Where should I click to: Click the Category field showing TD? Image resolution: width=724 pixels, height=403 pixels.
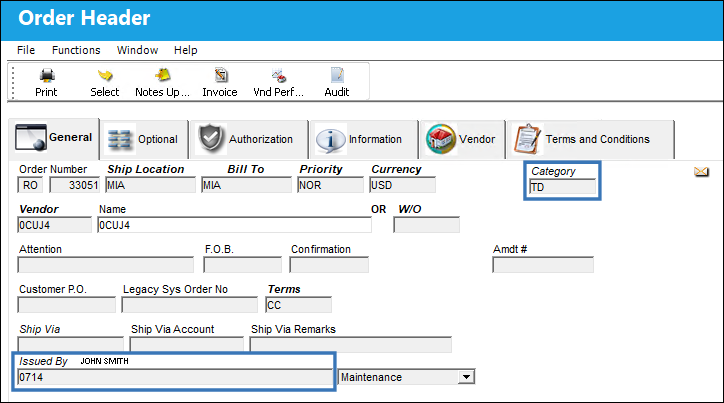(x=562, y=187)
